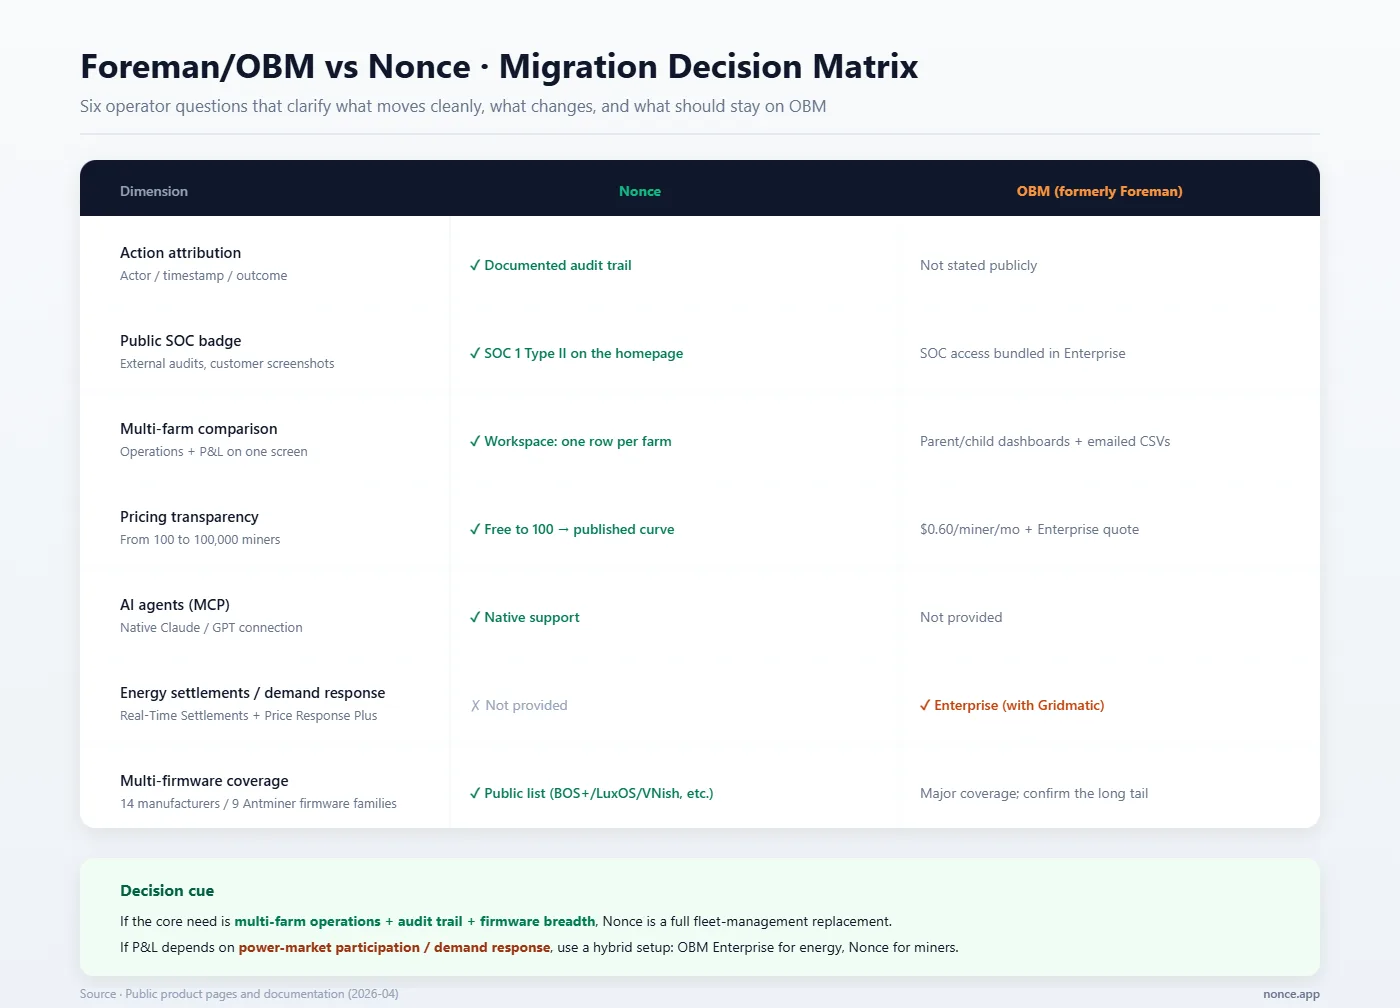Select the 'Pricing transparency' row label
1400x1008 pixels.
[x=189, y=517]
